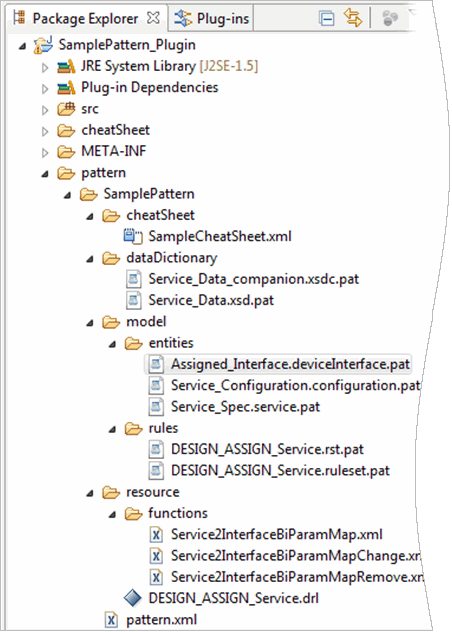Select DESIGN_ASSIGN_Service.rst.pat file name

267,449
